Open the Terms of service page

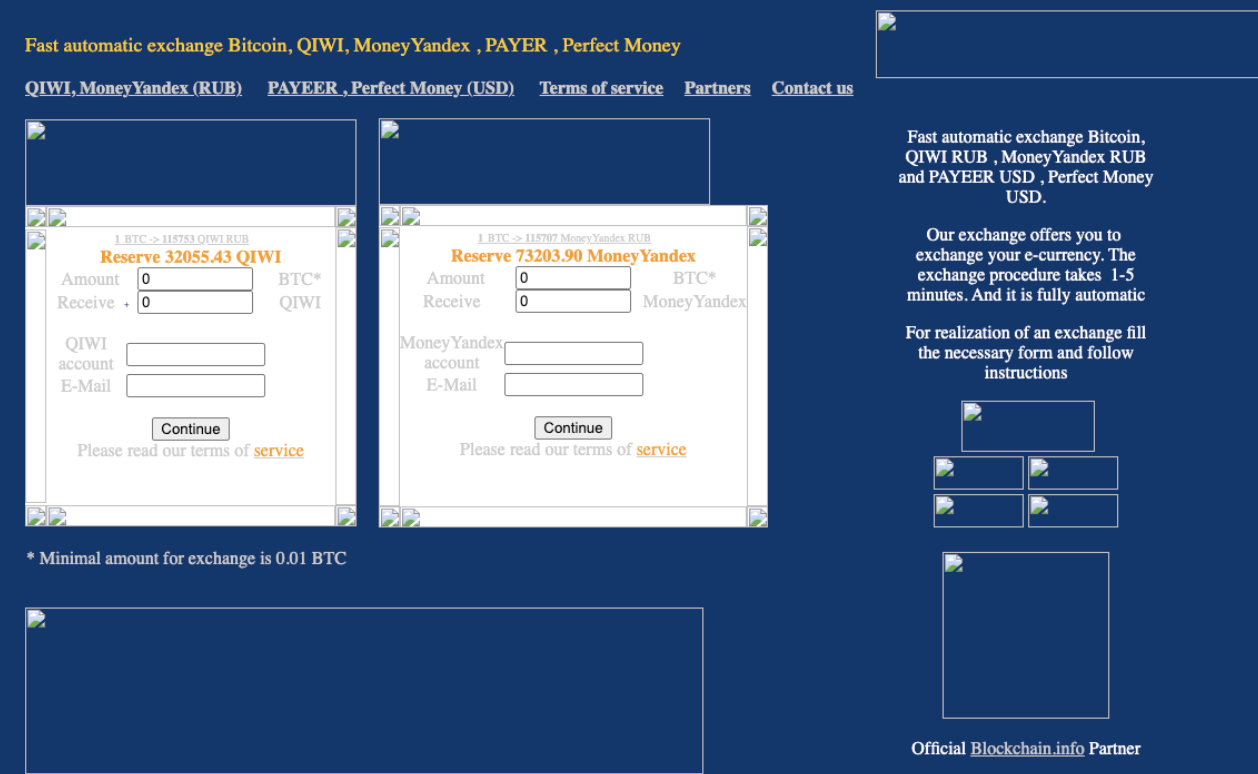point(600,88)
